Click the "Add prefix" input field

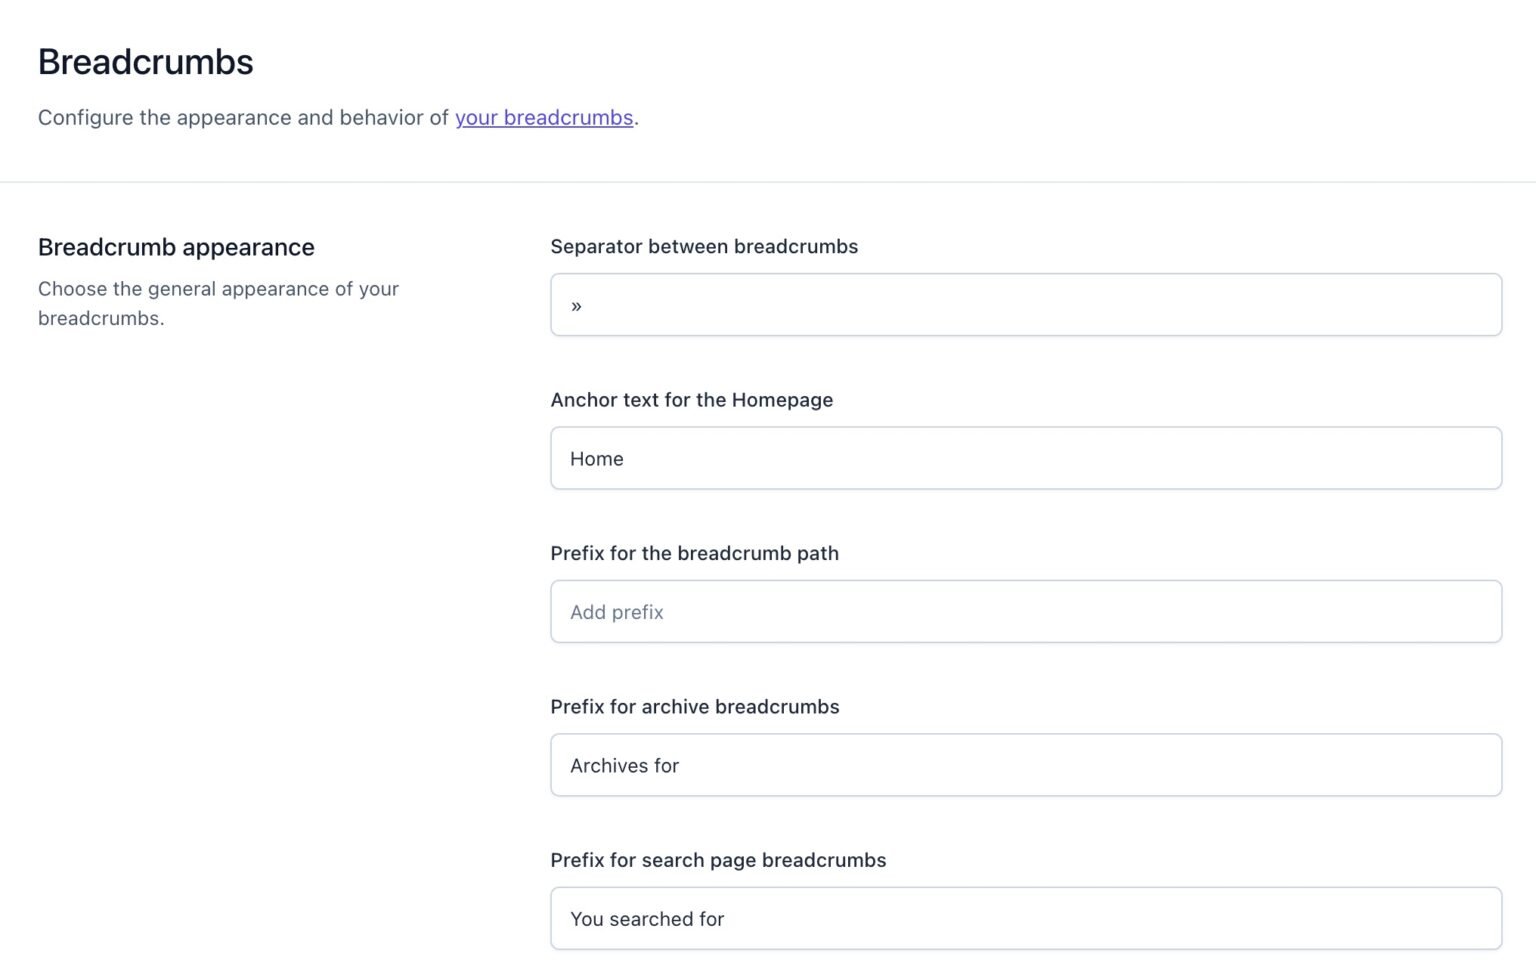[x=1024, y=611]
